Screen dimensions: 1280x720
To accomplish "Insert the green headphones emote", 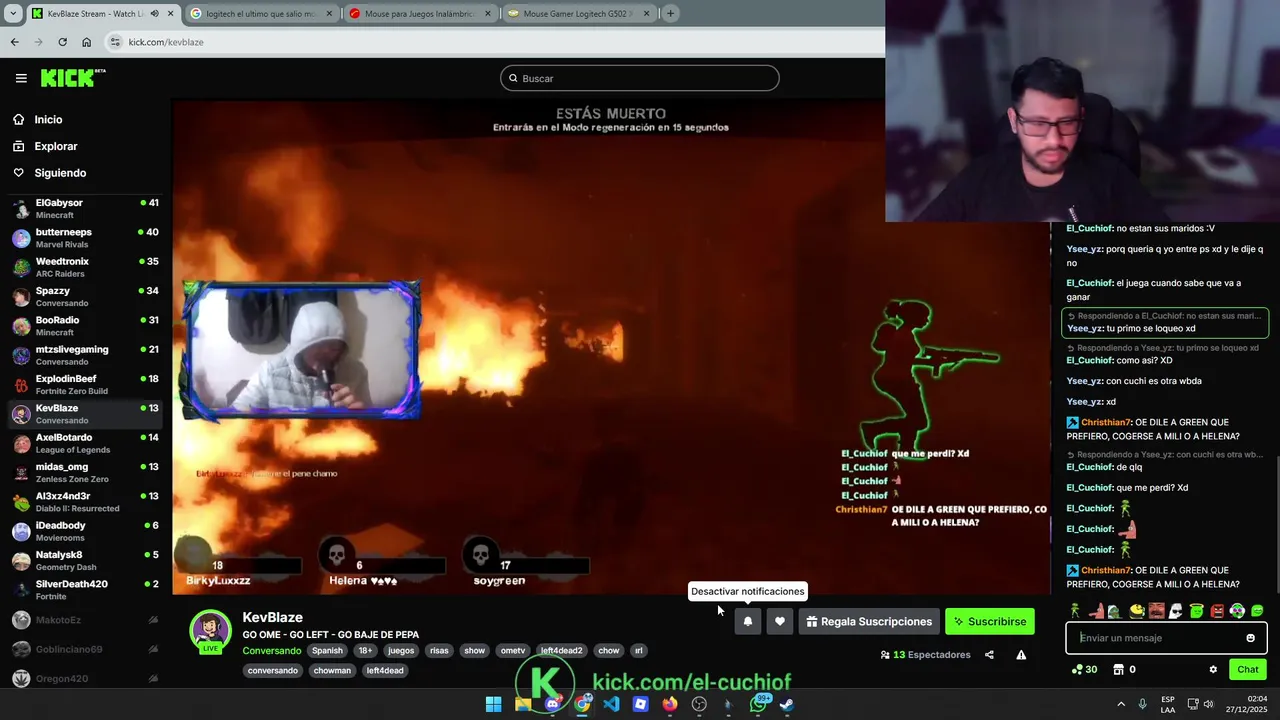I will (x=1237, y=611).
